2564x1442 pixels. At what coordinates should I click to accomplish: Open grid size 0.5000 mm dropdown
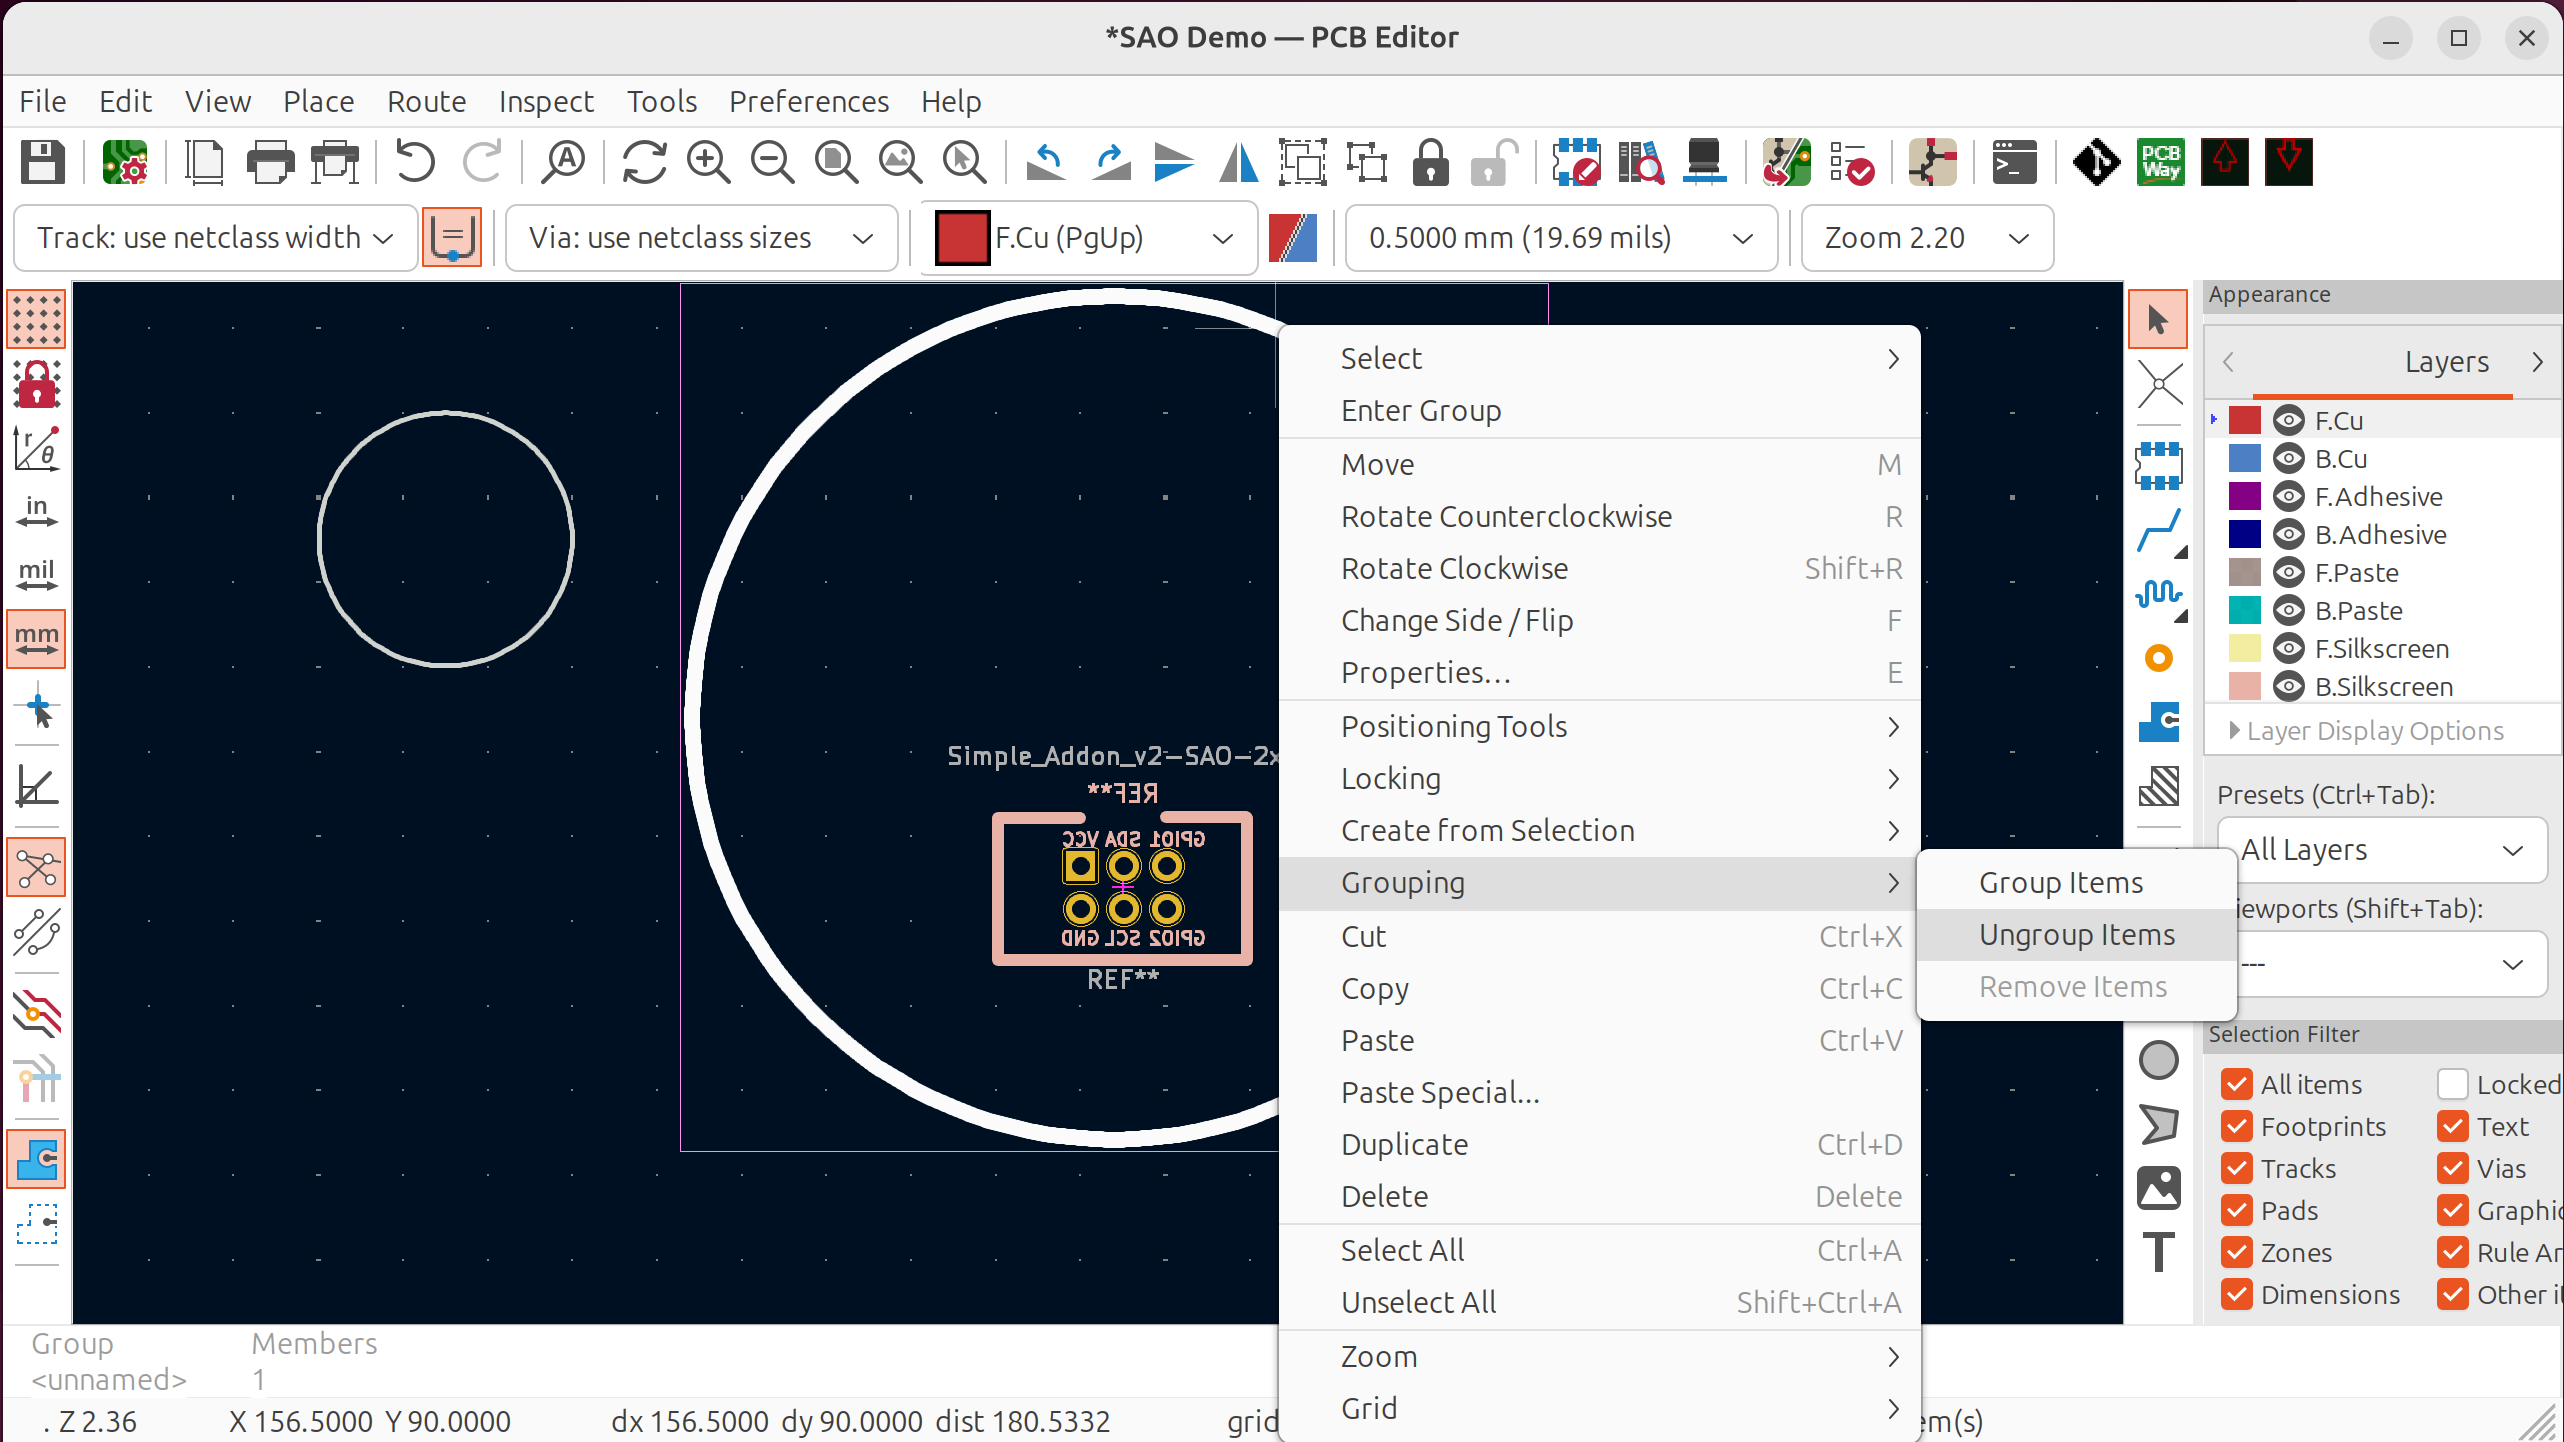coord(1561,238)
